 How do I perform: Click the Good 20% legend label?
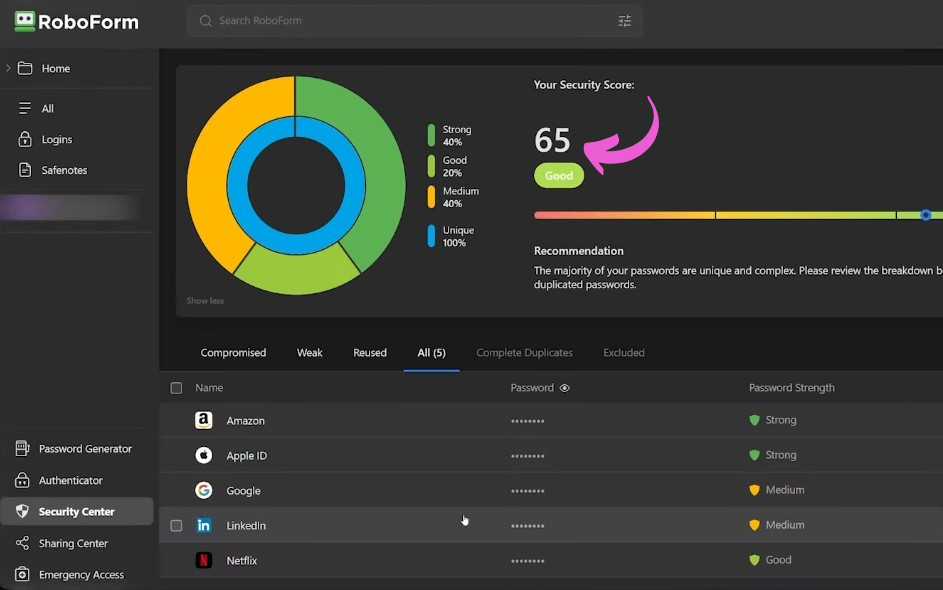click(455, 167)
